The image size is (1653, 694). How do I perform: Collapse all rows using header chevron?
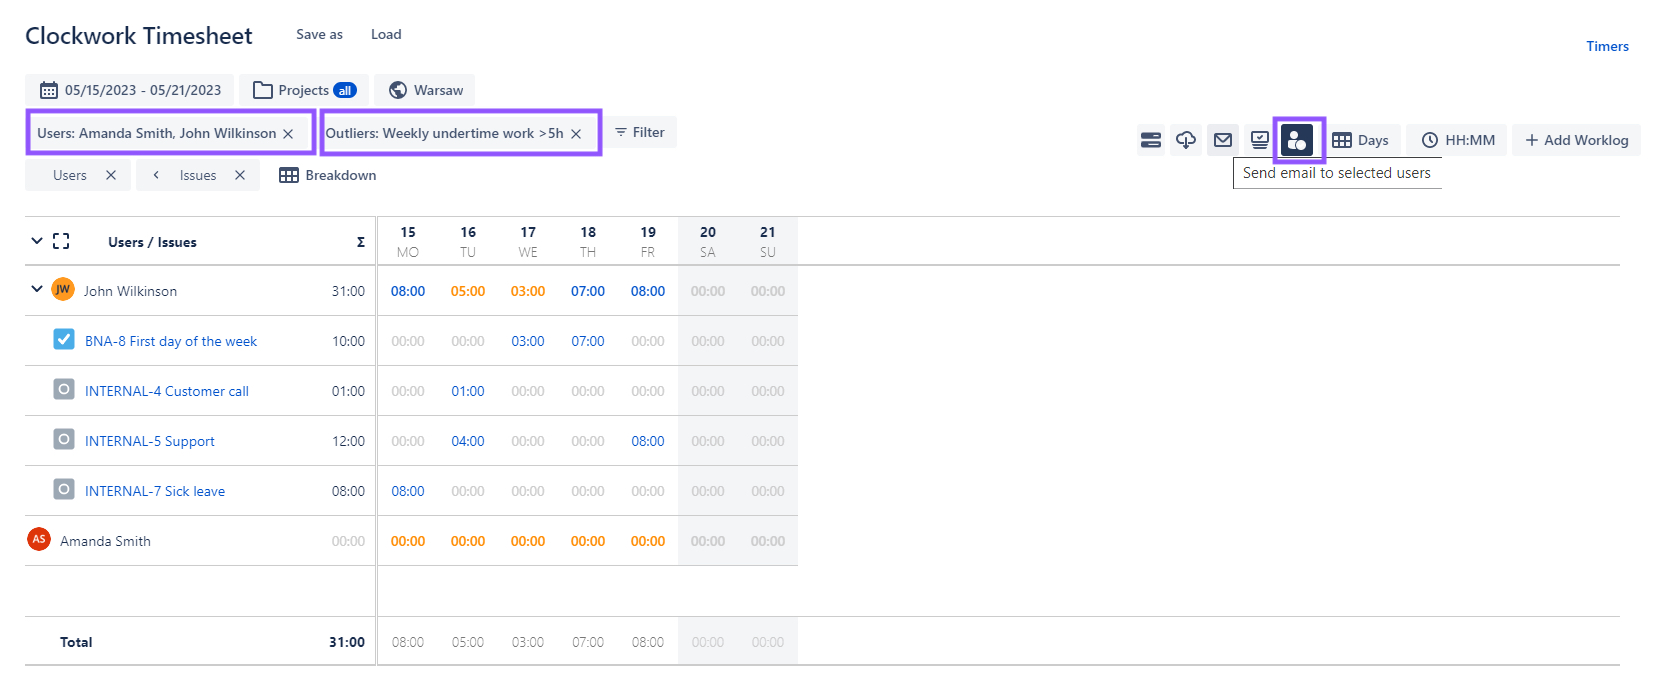click(37, 241)
